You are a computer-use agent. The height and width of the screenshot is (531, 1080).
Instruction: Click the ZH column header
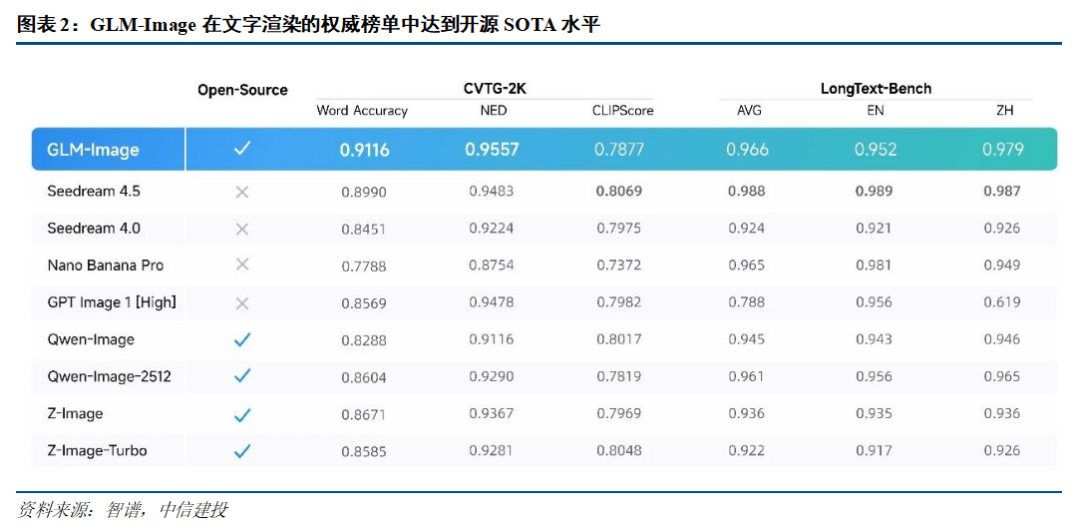pos(1005,111)
